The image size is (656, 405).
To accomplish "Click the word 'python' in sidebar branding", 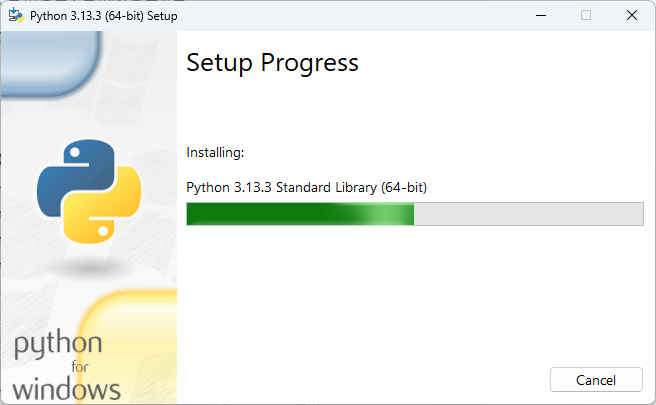I will pos(58,346).
